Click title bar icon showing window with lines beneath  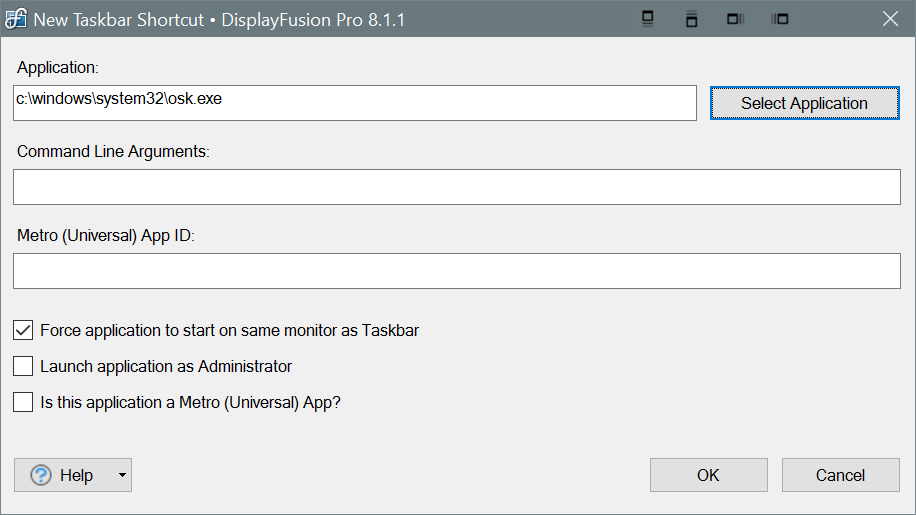coord(648,19)
